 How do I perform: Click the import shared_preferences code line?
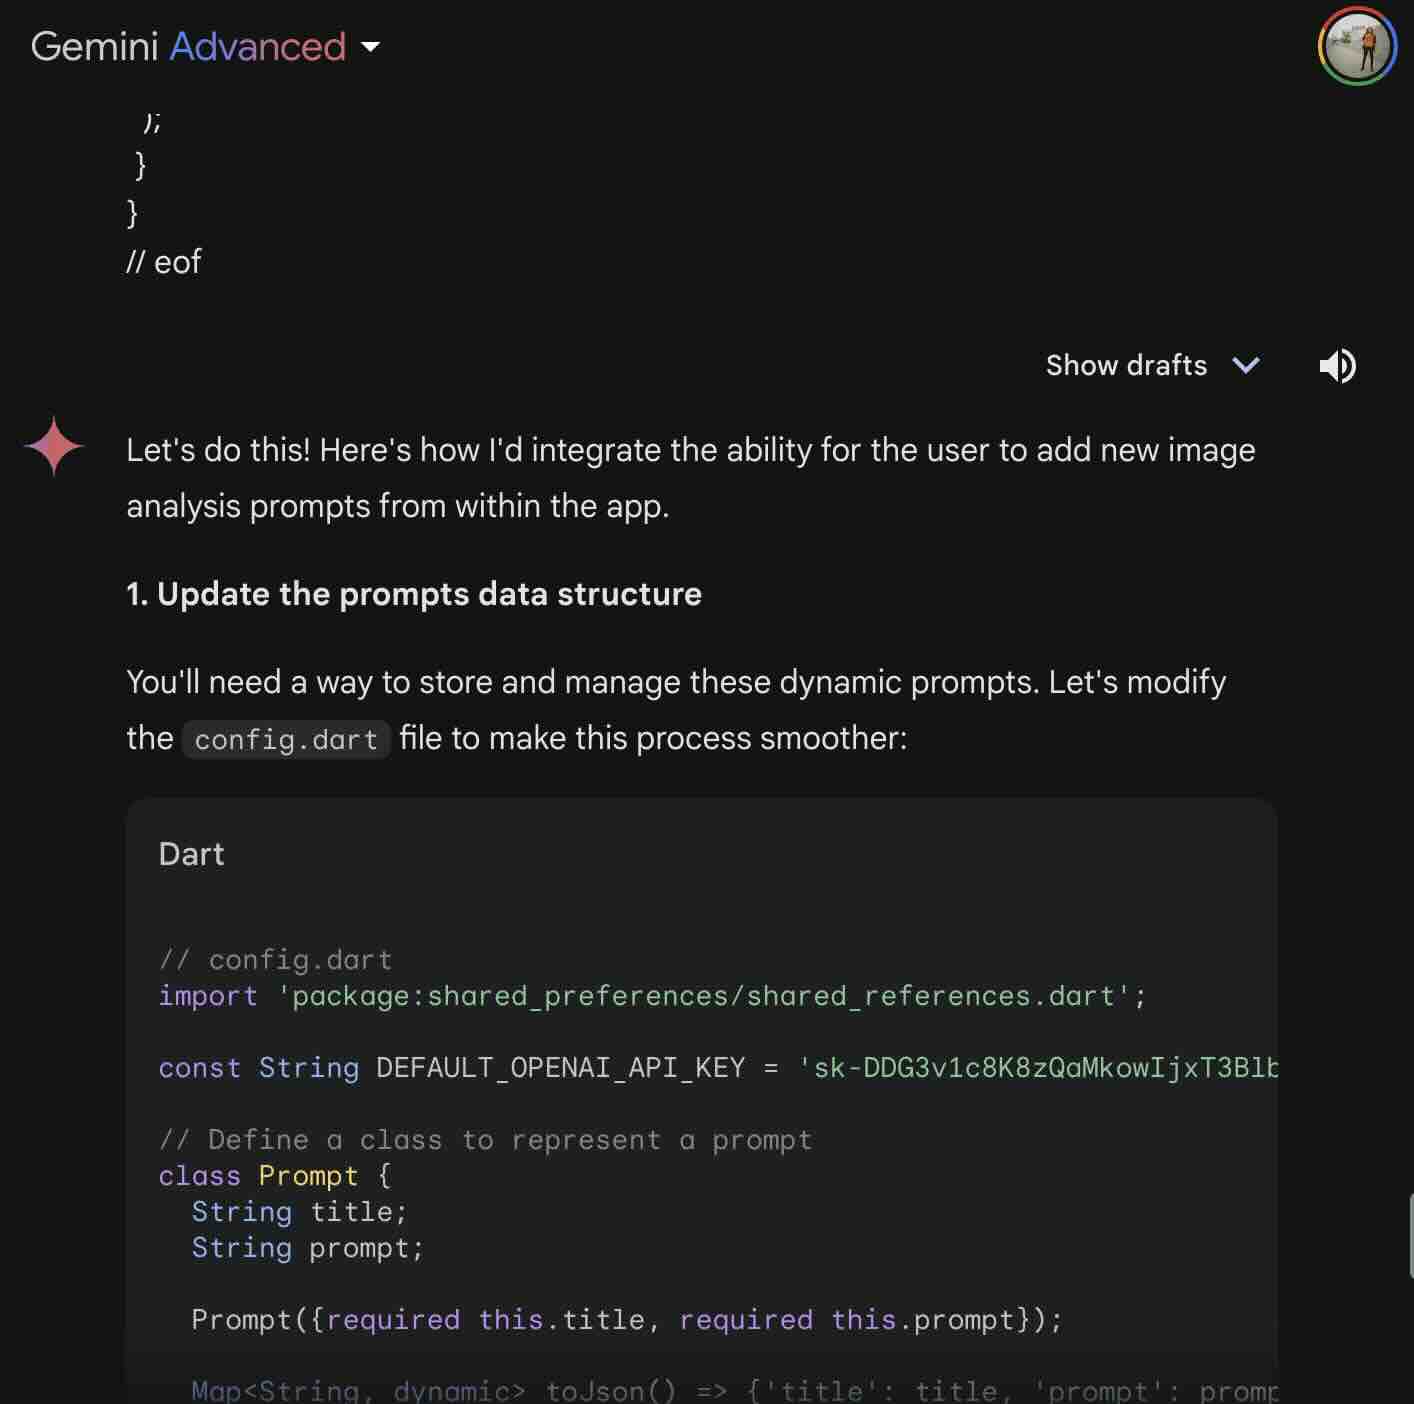click(652, 996)
